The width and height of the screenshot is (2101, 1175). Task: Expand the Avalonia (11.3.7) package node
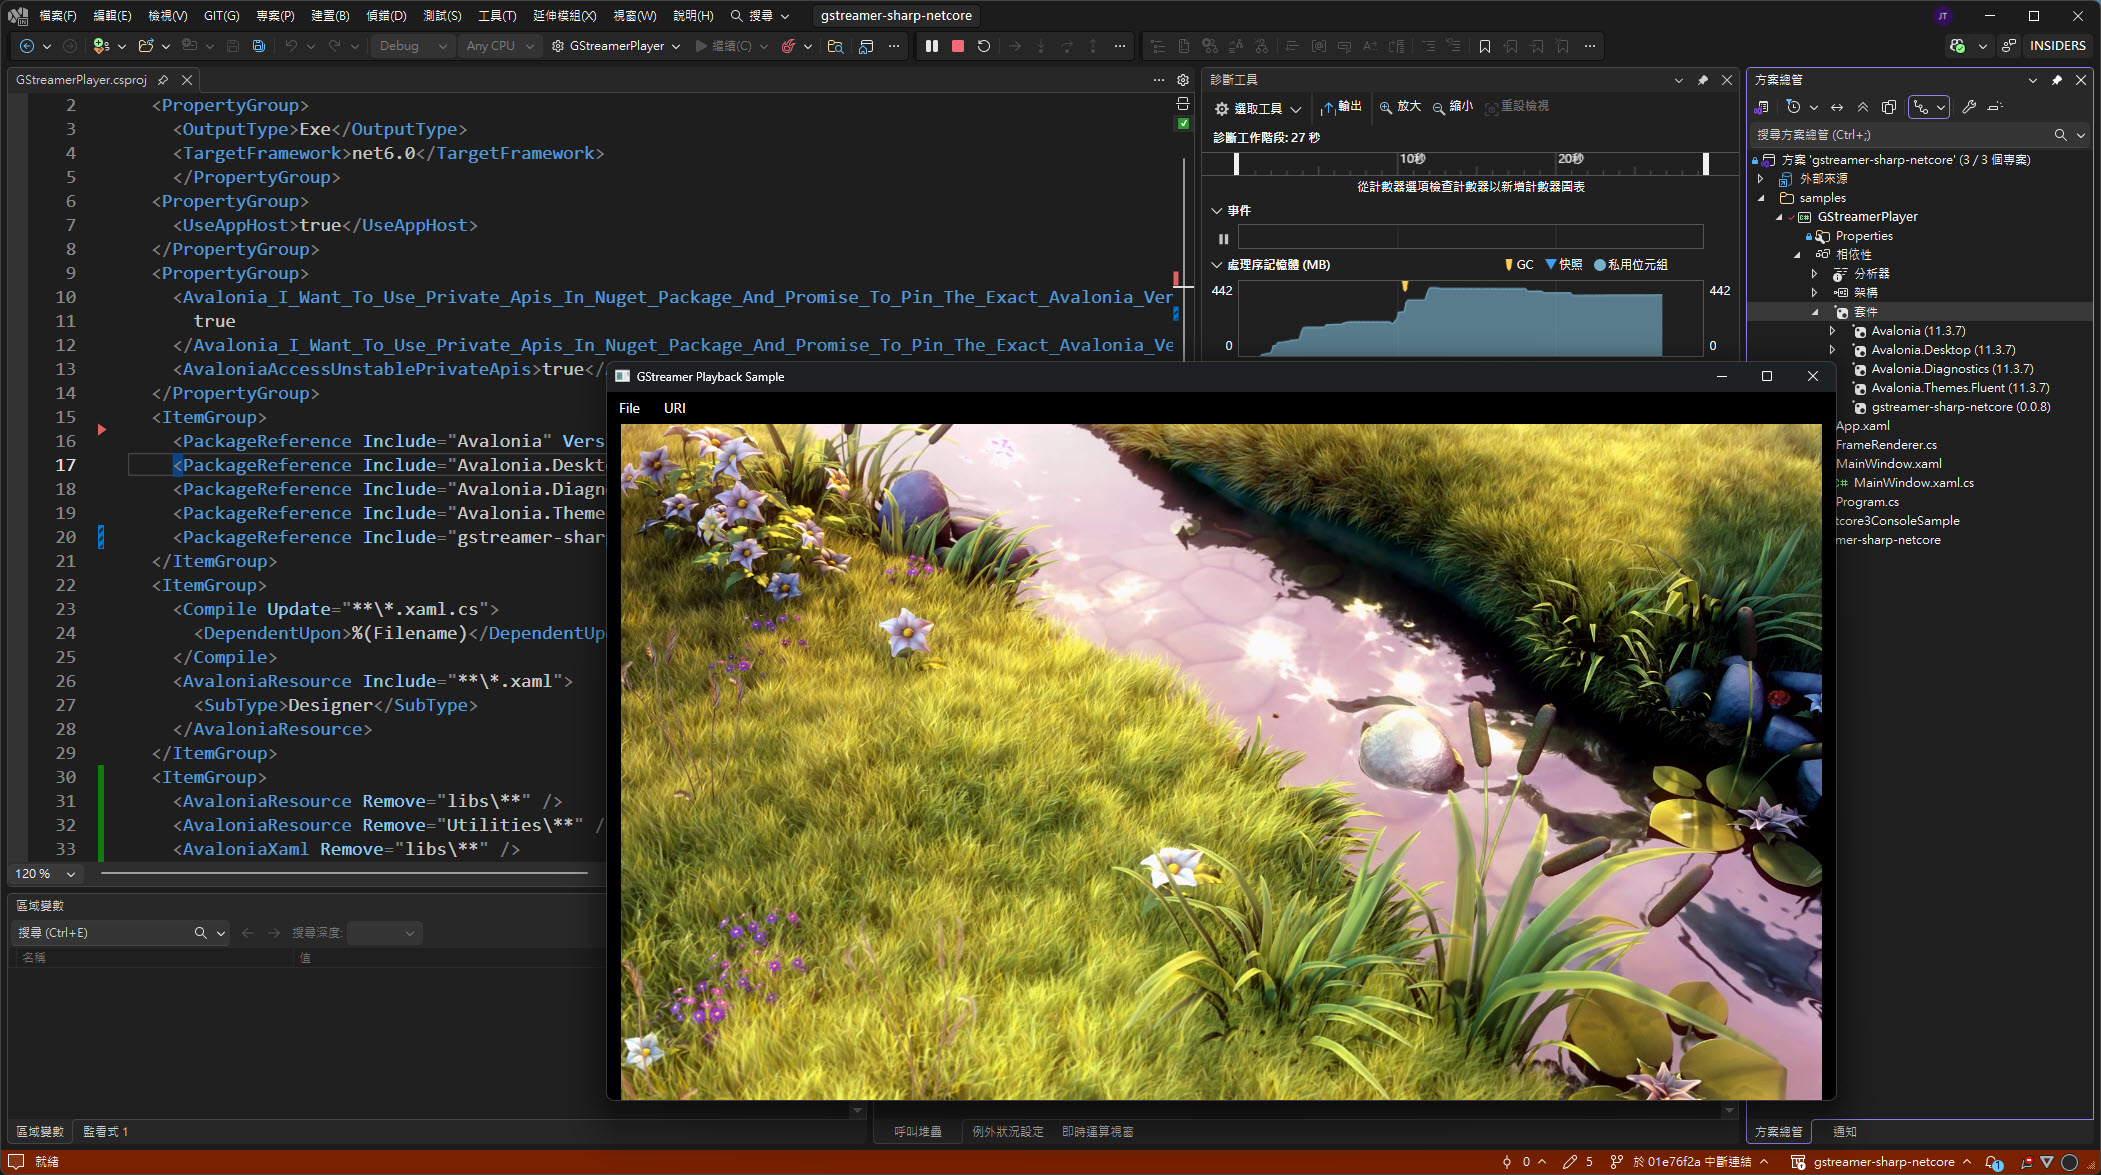(1832, 331)
